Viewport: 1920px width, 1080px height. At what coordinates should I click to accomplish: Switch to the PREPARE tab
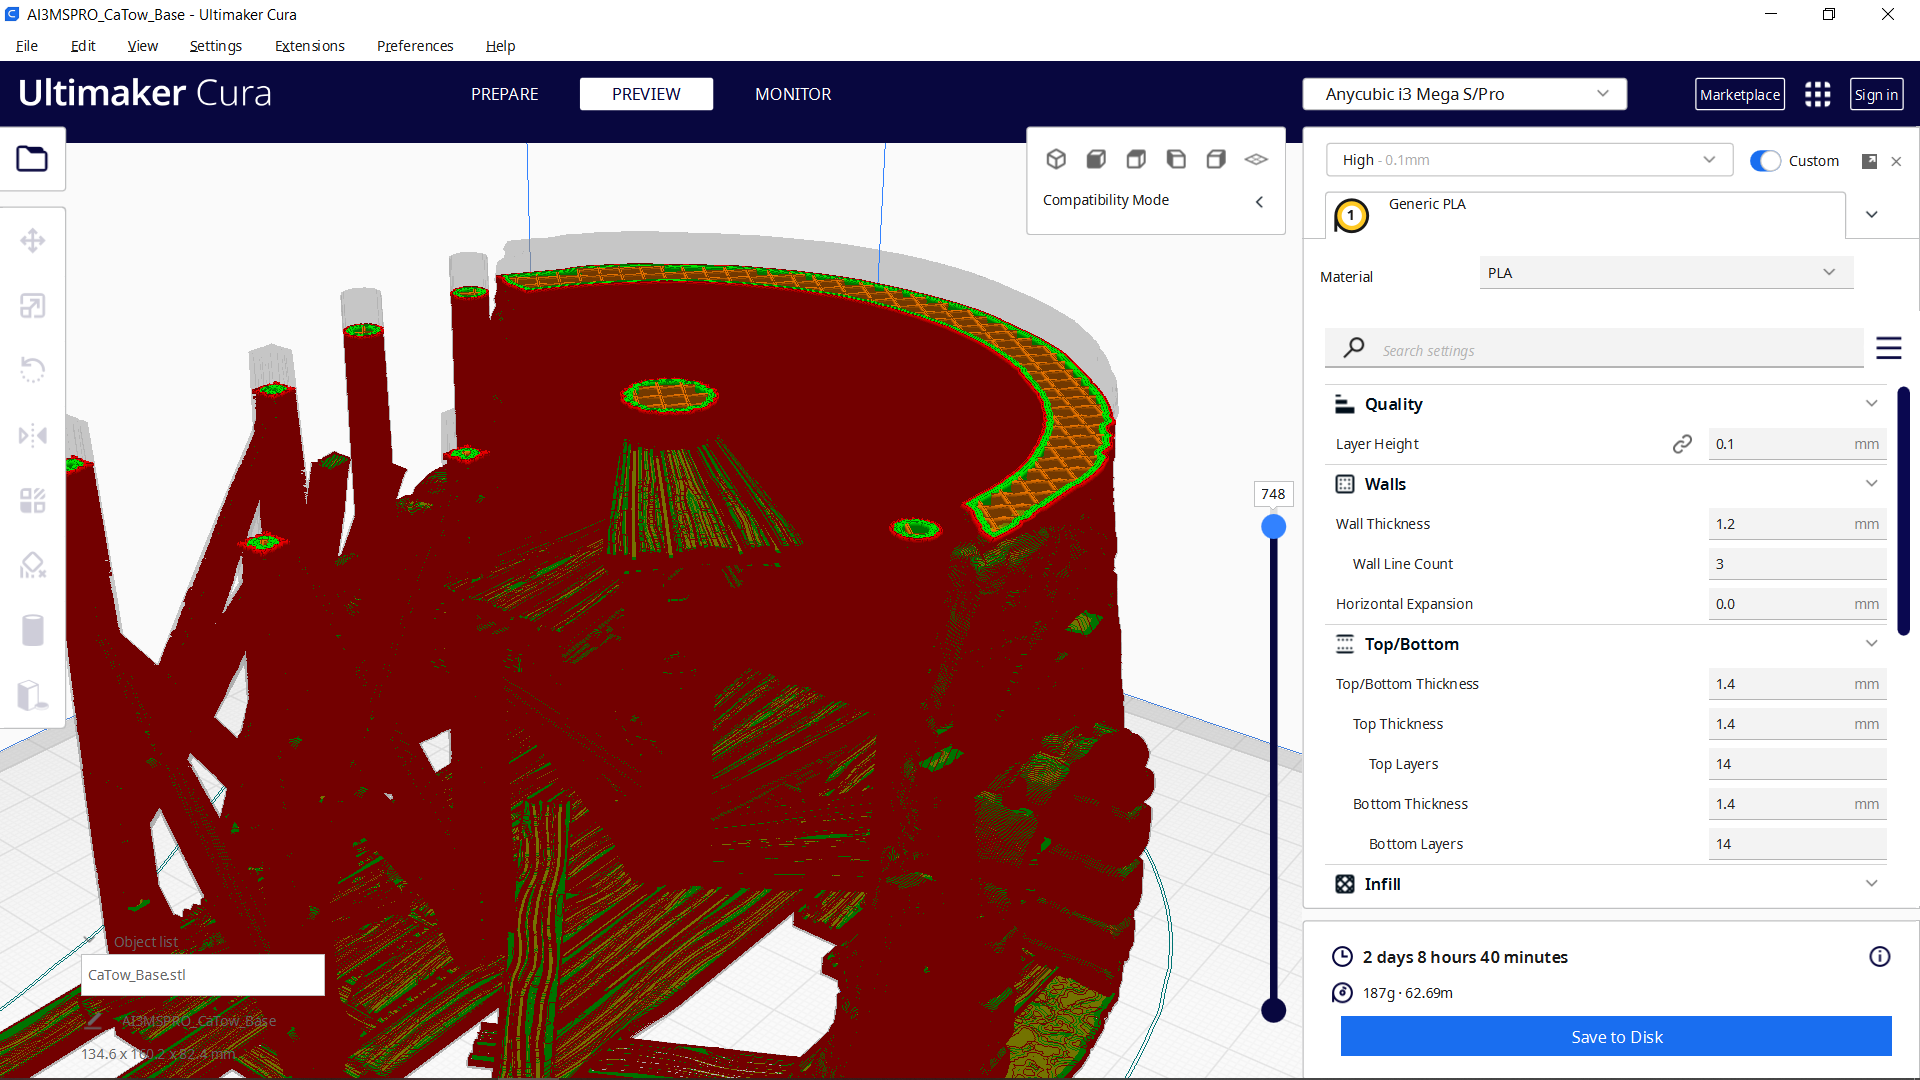(x=504, y=94)
